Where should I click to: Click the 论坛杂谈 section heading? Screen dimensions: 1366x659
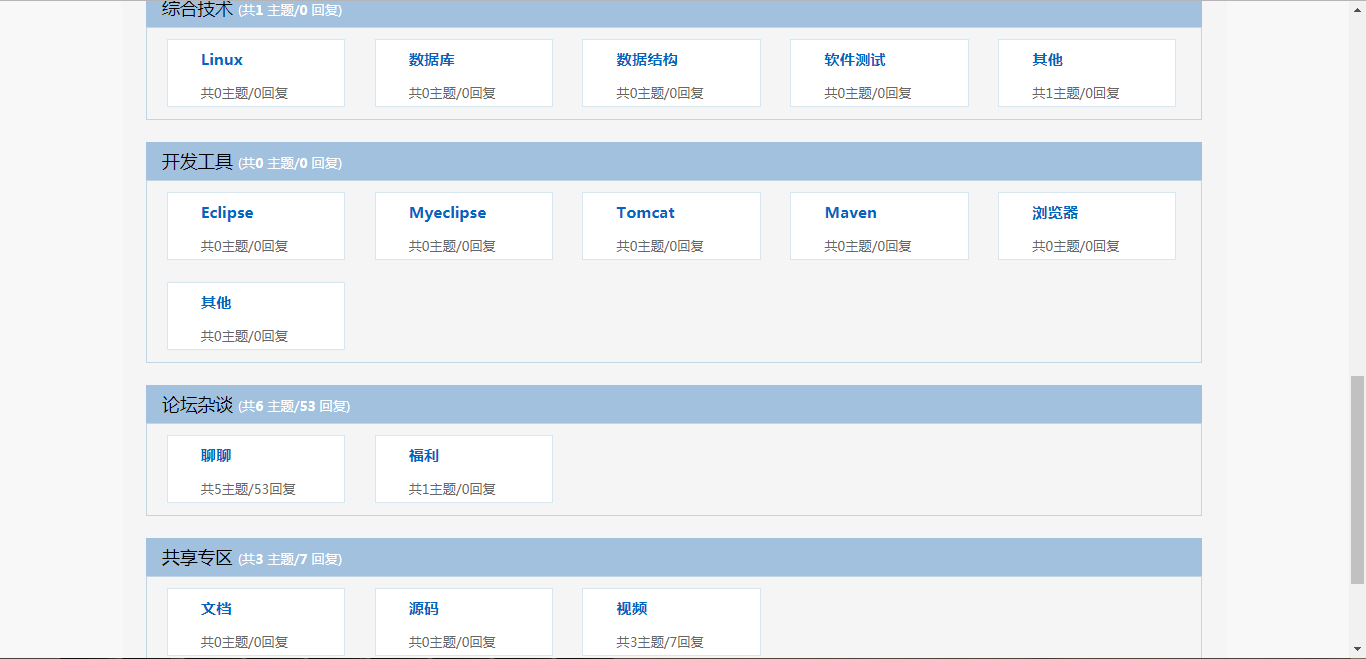[x=197, y=405]
